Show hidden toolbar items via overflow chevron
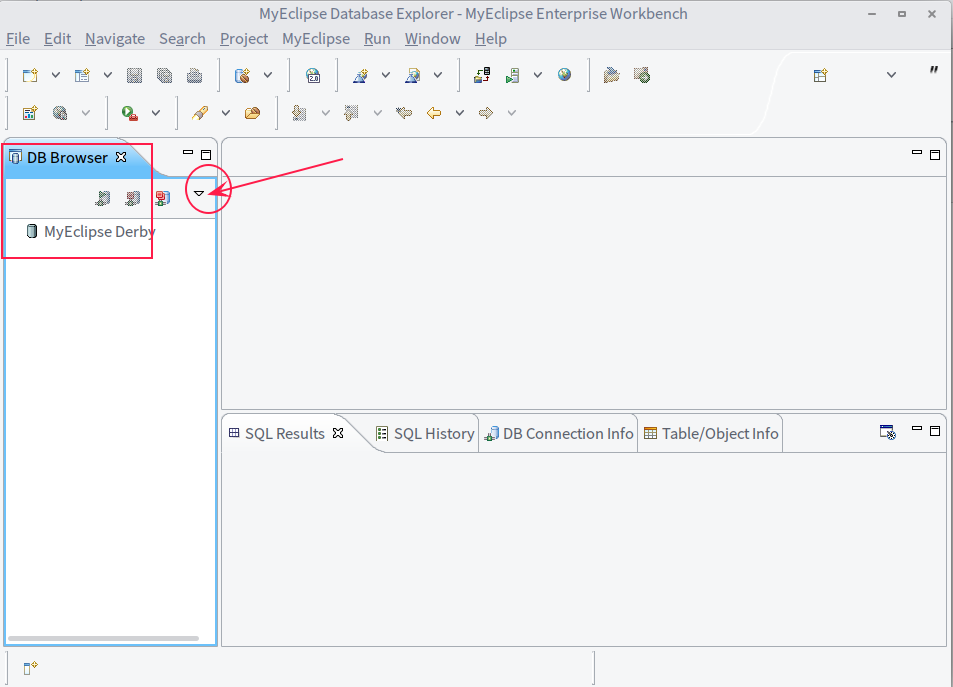The image size is (953, 687). coord(934,71)
